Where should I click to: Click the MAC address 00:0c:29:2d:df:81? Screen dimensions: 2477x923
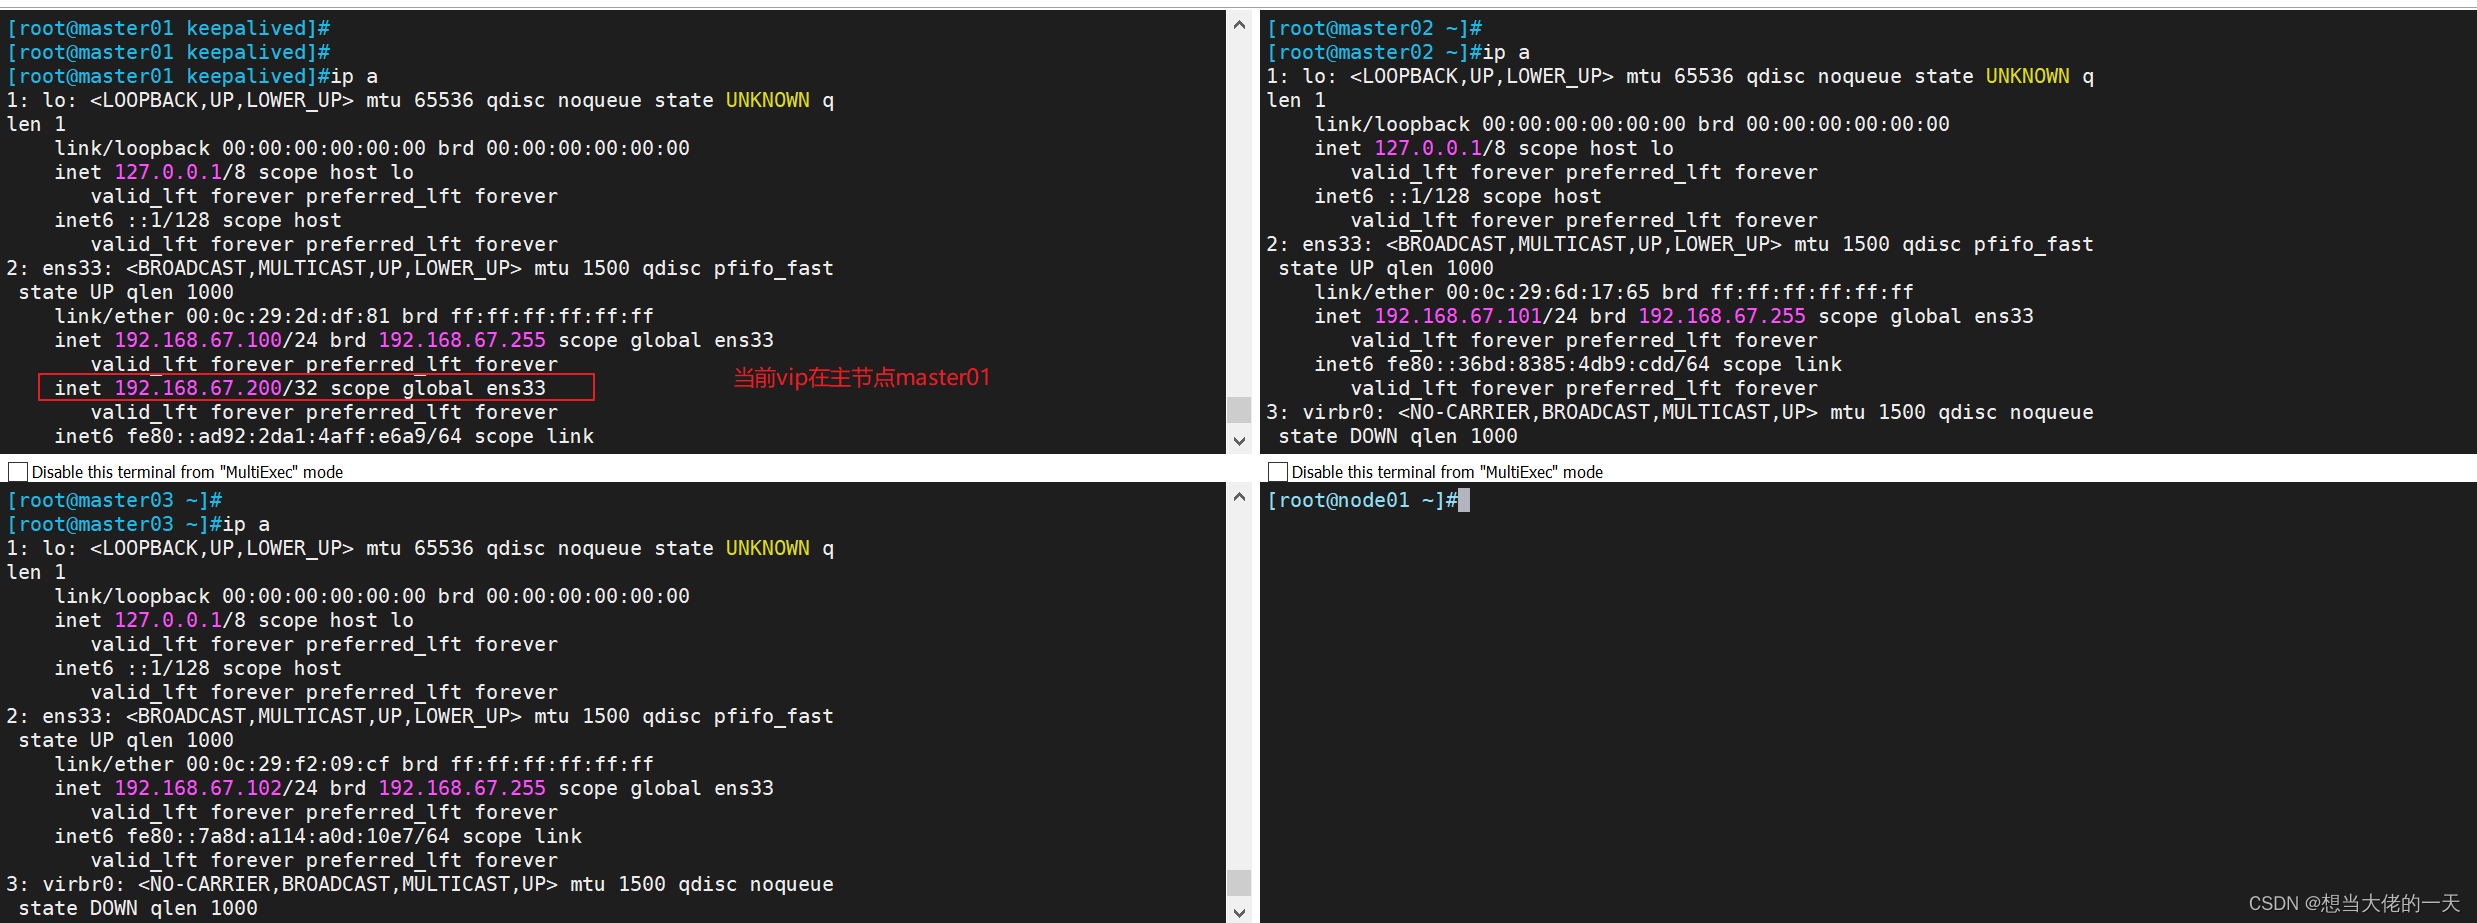[x=288, y=316]
